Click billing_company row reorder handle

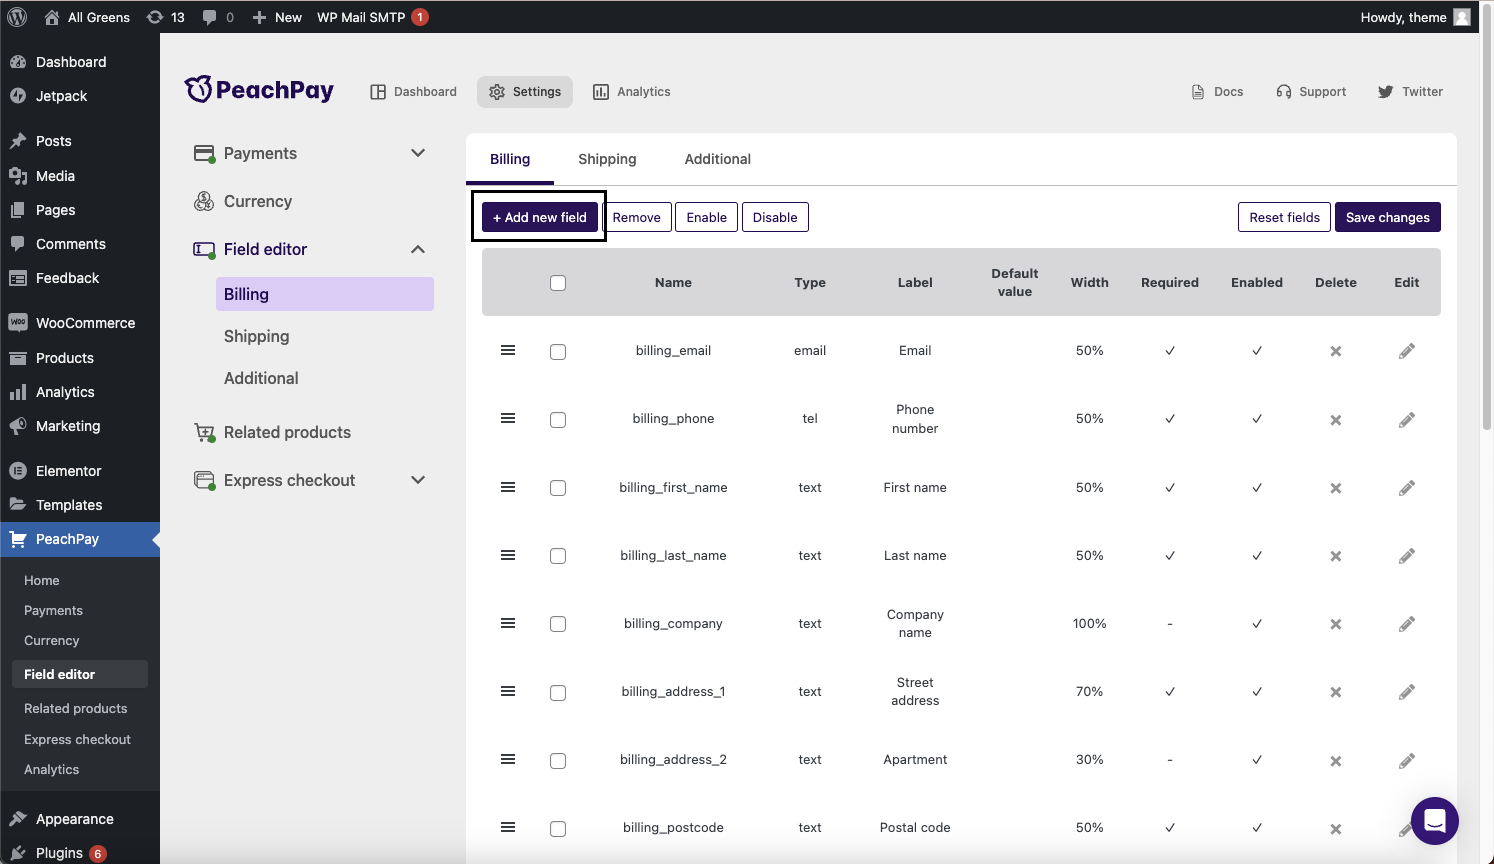tap(508, 623)
